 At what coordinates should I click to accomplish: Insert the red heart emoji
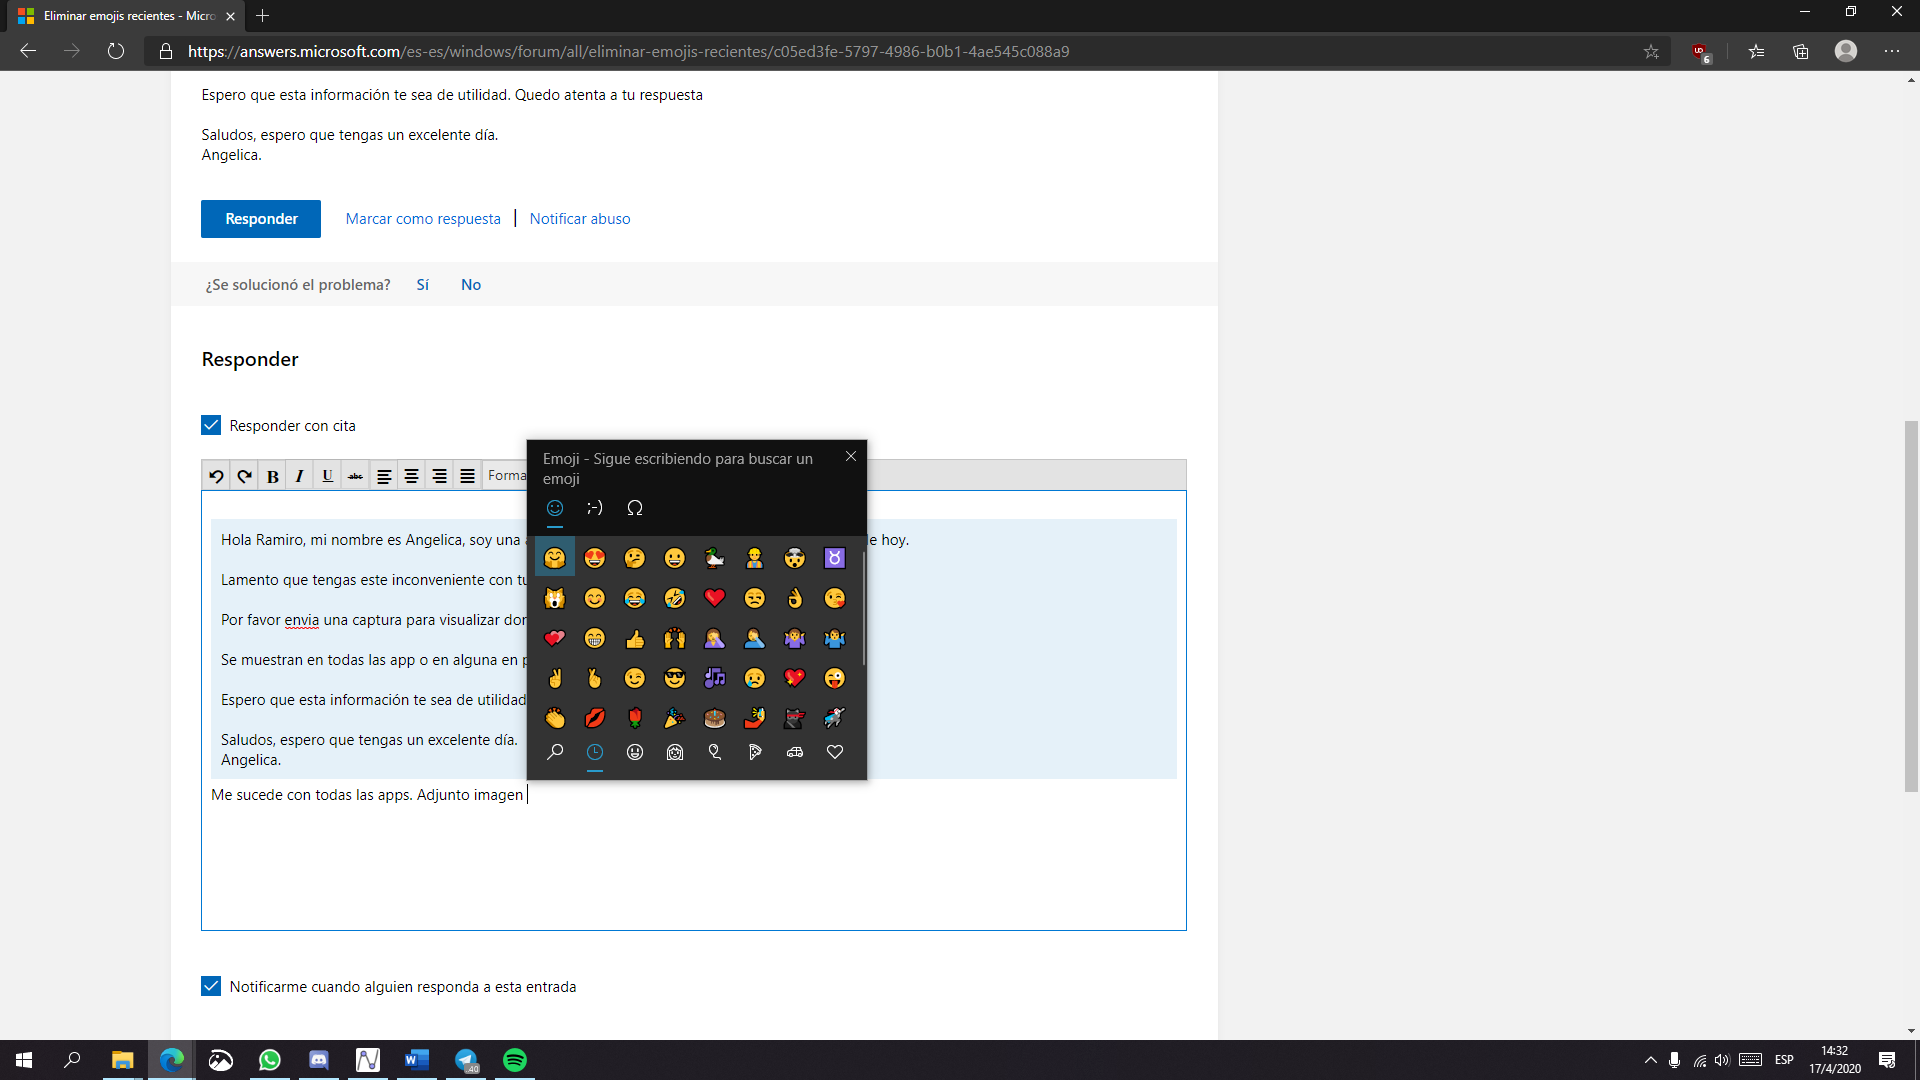click(x=714, y=598)
